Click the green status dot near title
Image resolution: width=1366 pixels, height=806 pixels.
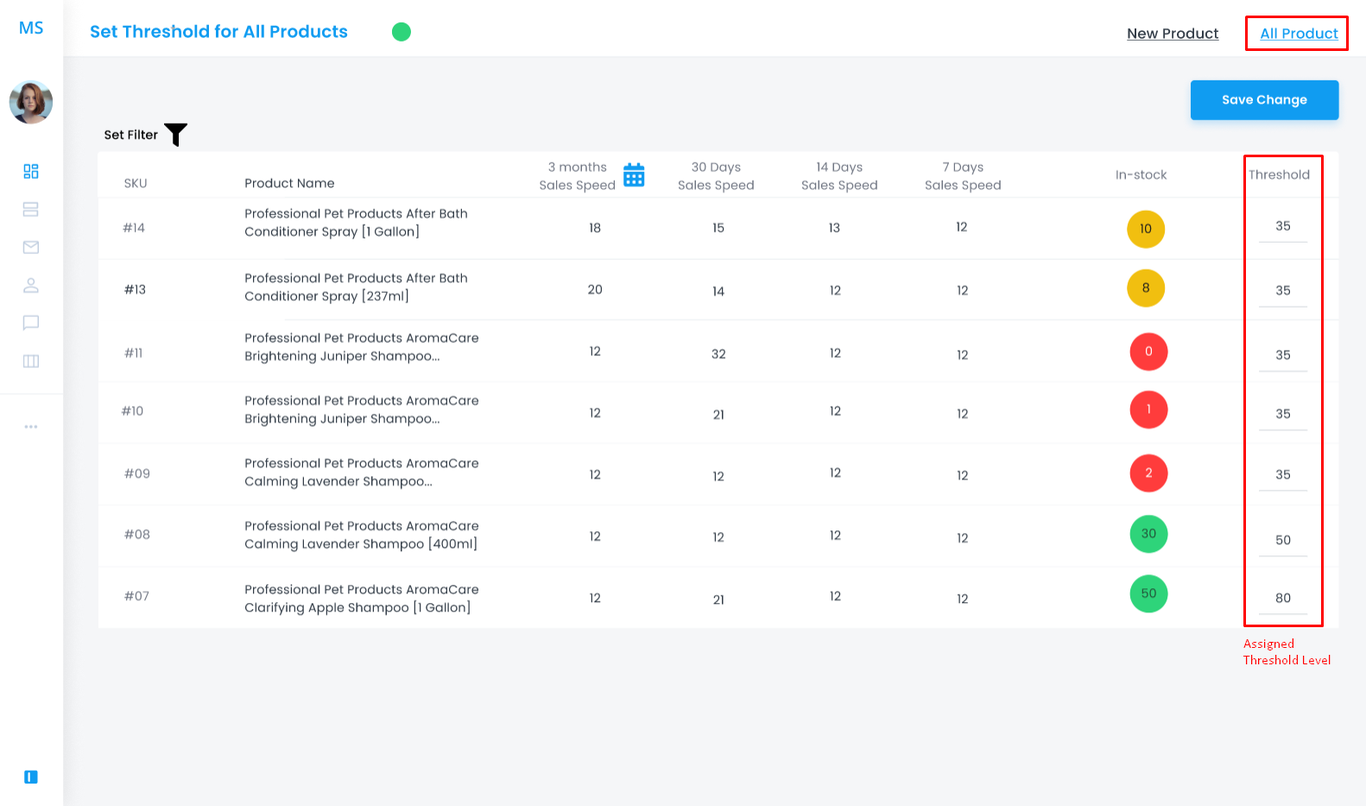coord(401,32)
